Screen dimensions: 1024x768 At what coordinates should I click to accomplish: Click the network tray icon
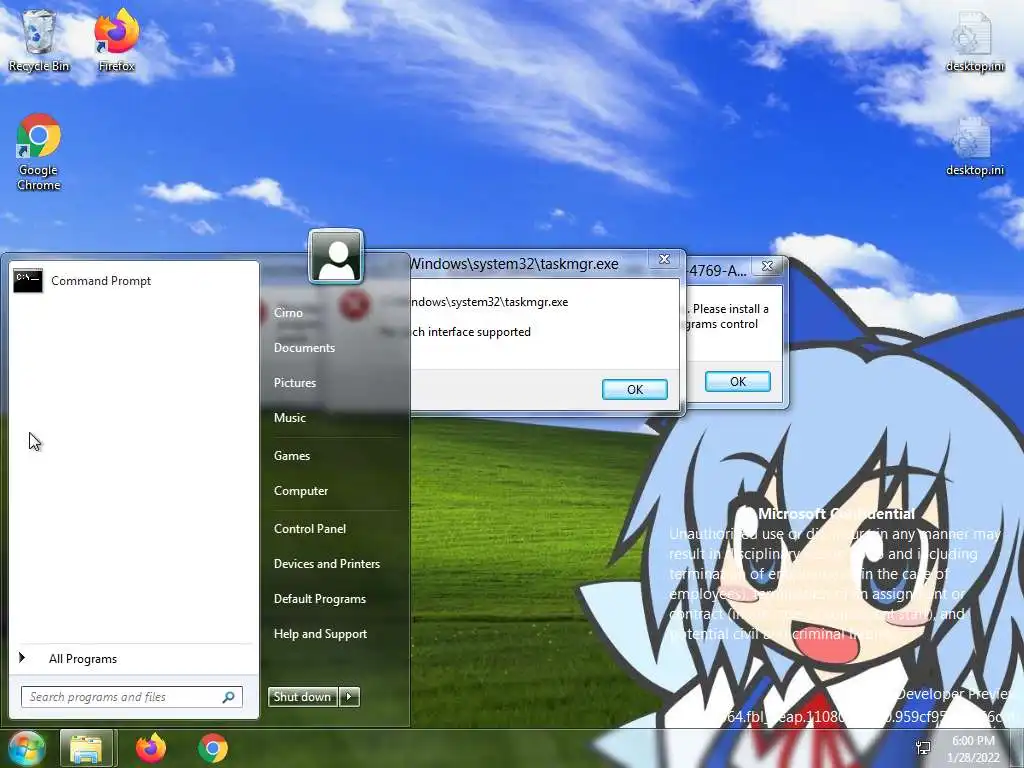pyautogui.click(x=923, y=748)
